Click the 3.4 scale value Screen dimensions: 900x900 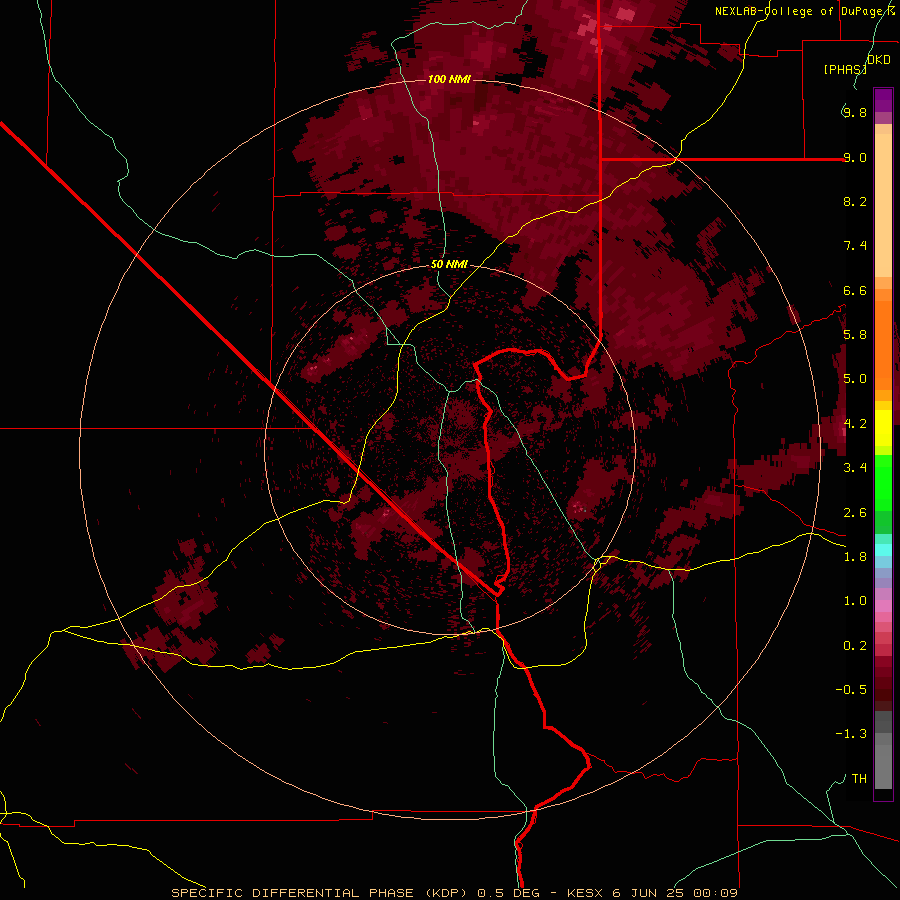[855, 468]
